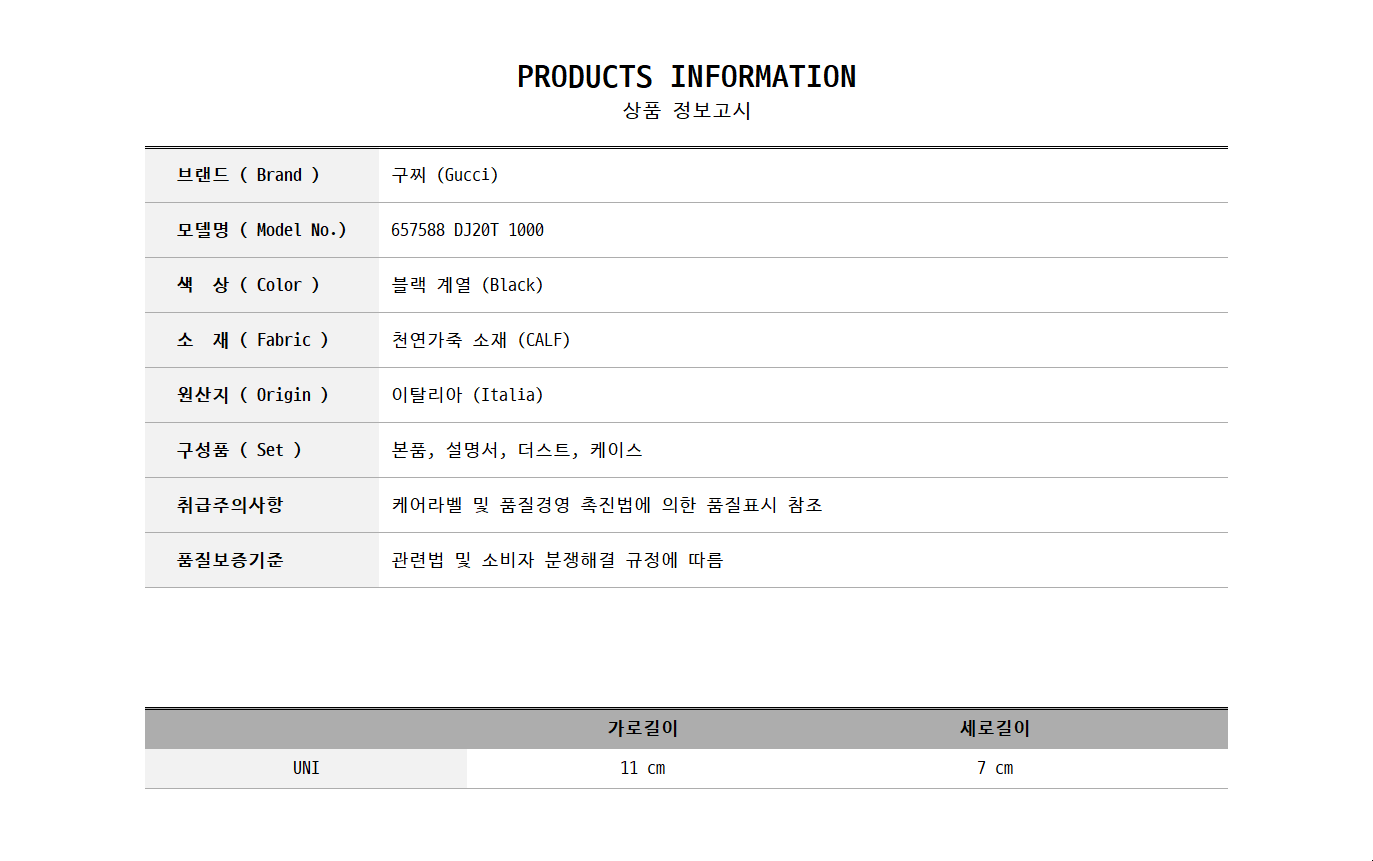1373x861 pixels.
Task: Click the 구찌 (Gucci) brand value
Action: coord(445,175)
